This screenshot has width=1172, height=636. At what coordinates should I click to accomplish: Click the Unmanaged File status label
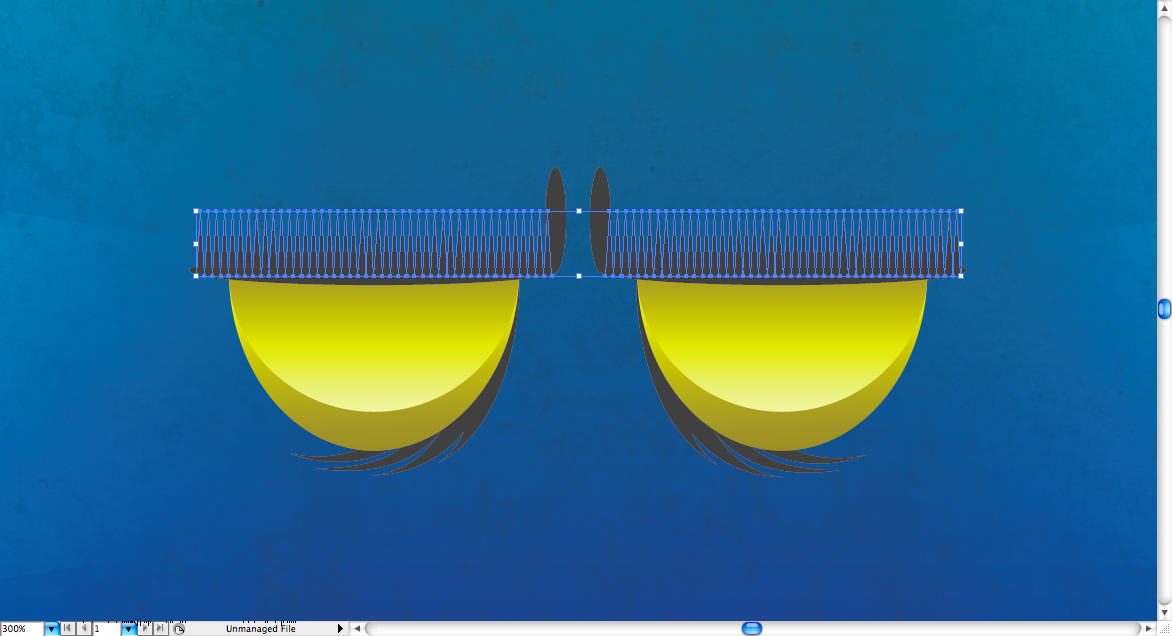(260, 629)
